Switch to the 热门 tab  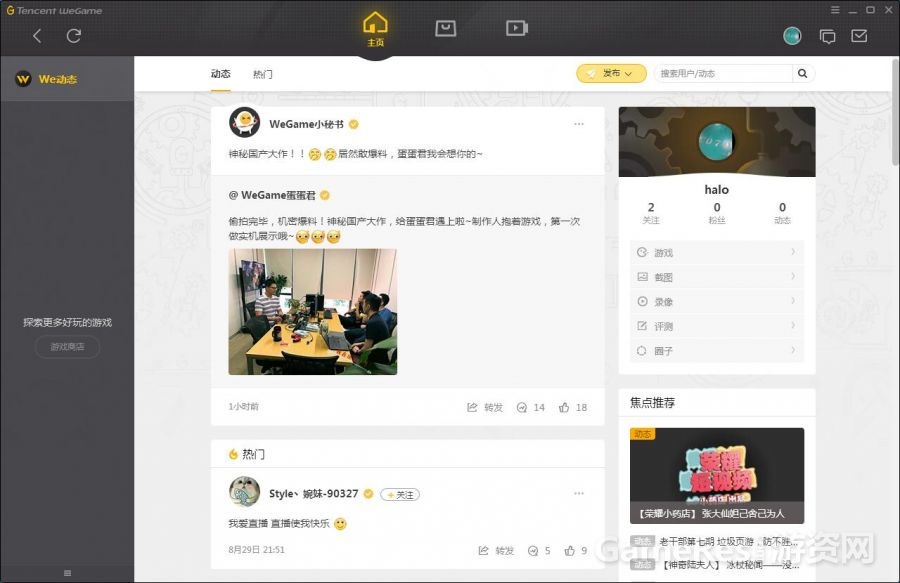coord(262,74)
